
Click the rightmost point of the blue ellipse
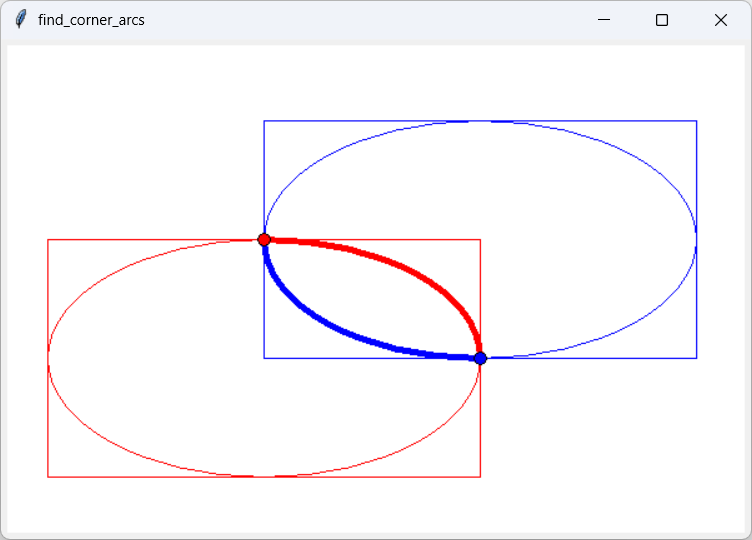coord(696,239)
